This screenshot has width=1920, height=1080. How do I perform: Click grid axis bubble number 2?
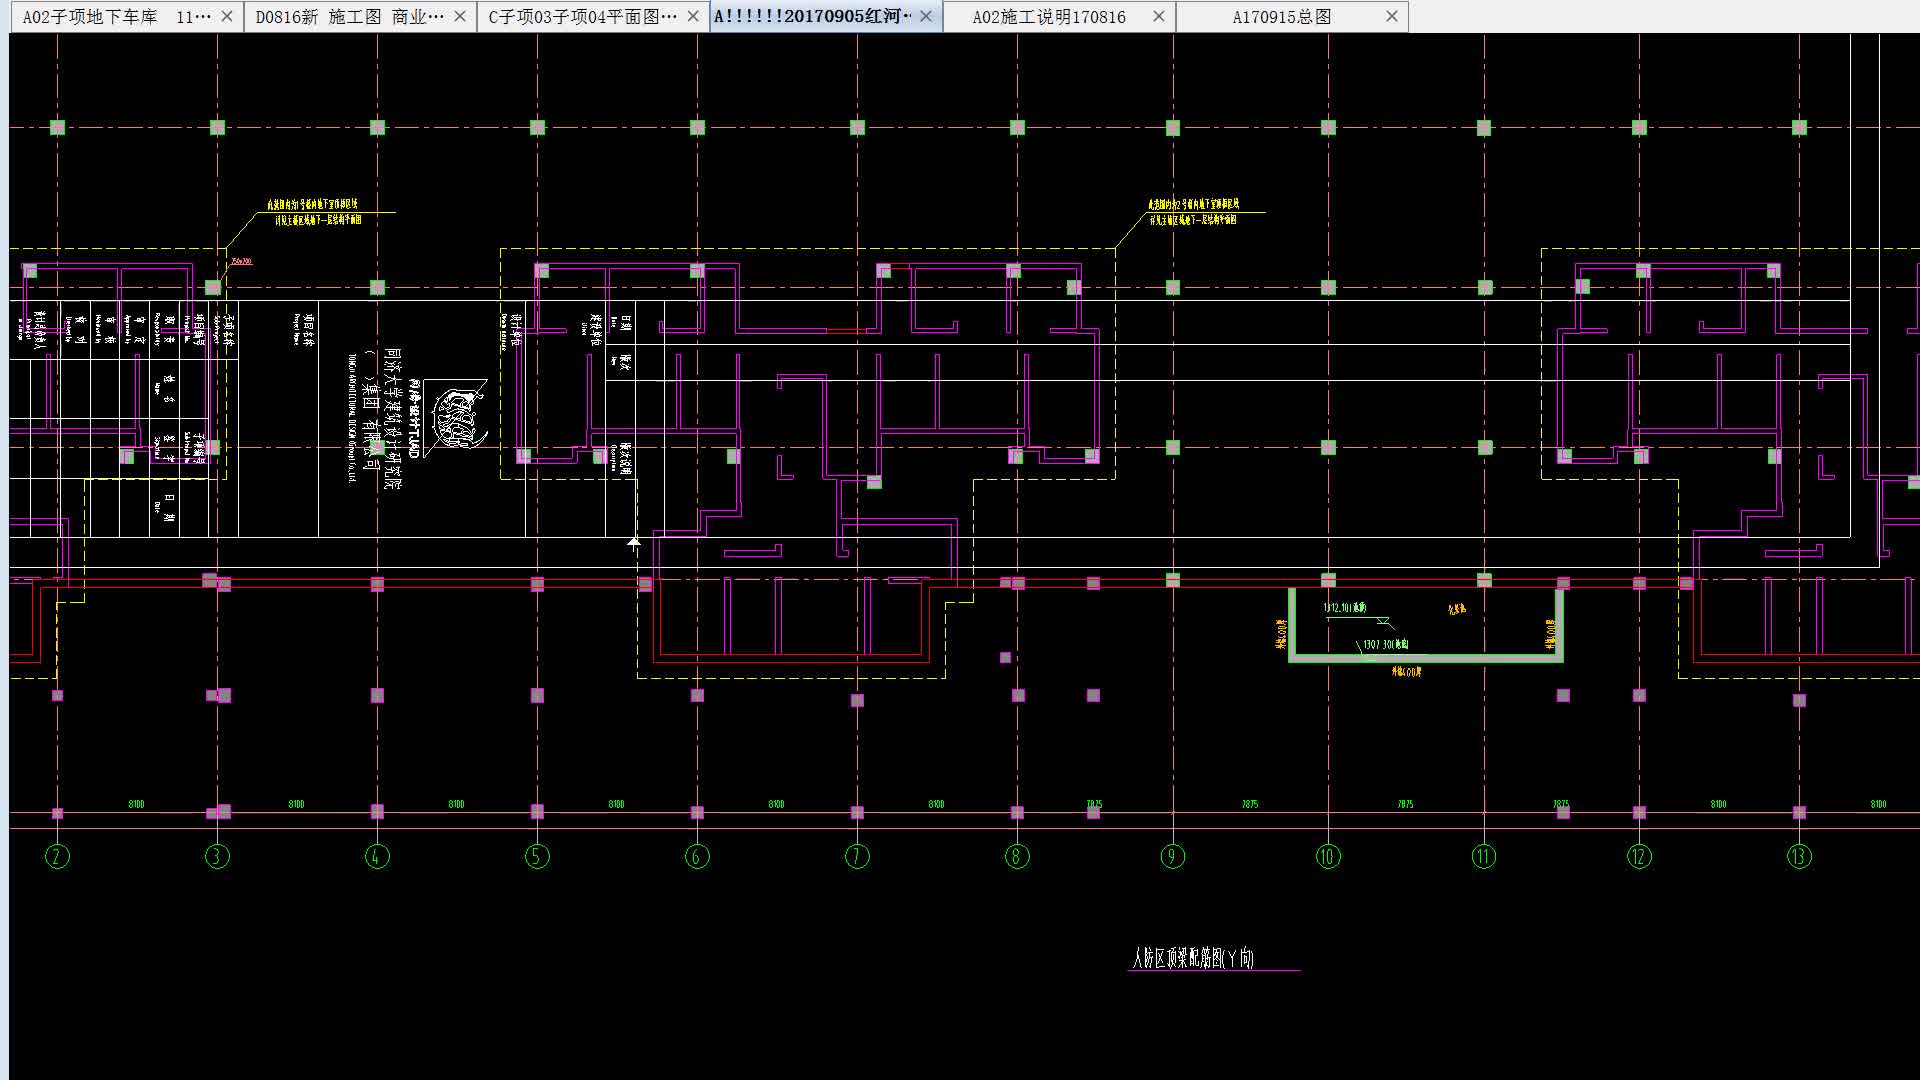(57, 857)
